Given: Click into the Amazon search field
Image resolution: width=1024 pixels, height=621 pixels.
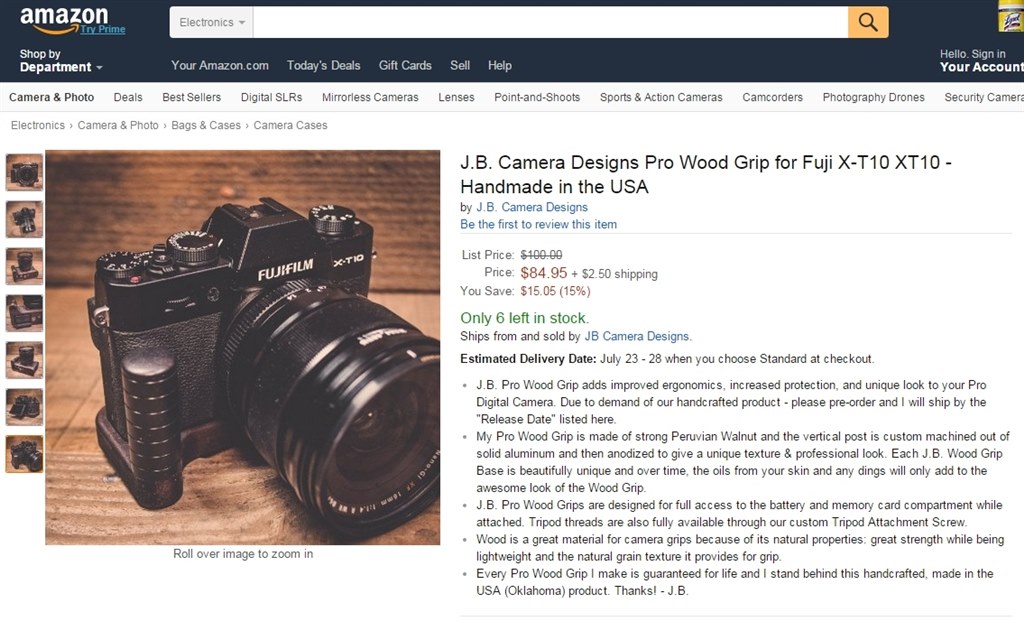Looking at the screenshot, I should point(551,22).
